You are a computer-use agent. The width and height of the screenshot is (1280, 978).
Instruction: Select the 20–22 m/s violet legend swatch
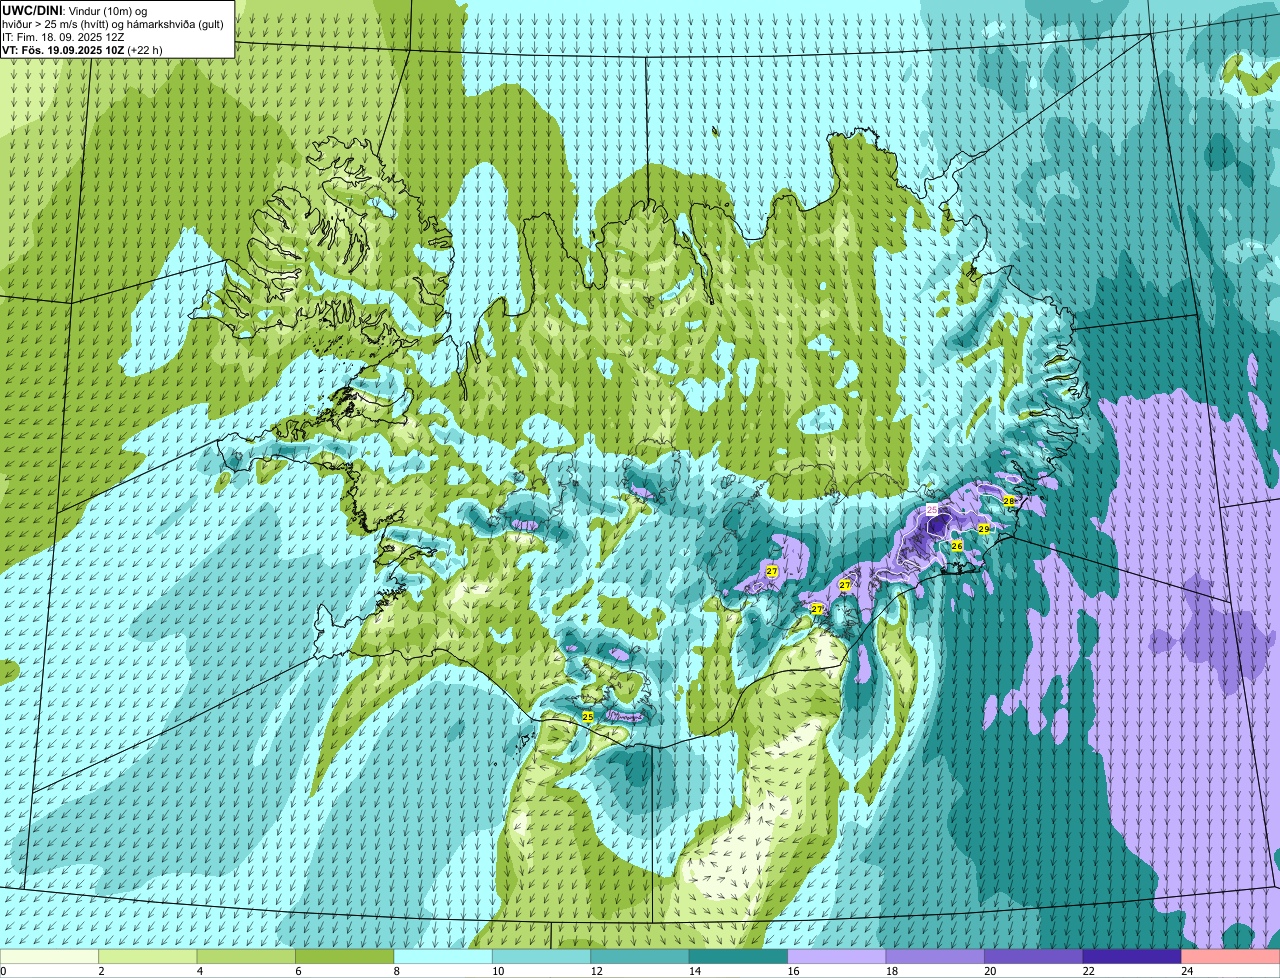point(1034,957)
